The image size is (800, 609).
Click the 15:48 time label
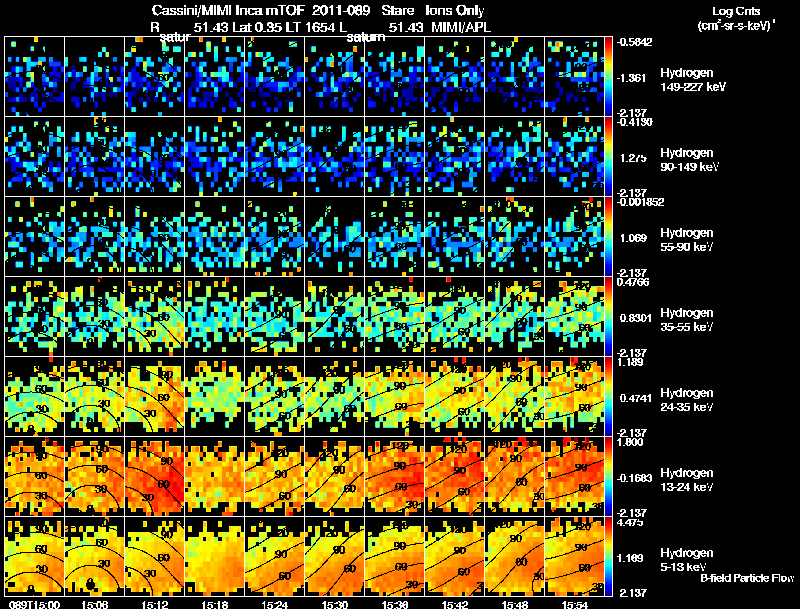[x=515, y=604]
